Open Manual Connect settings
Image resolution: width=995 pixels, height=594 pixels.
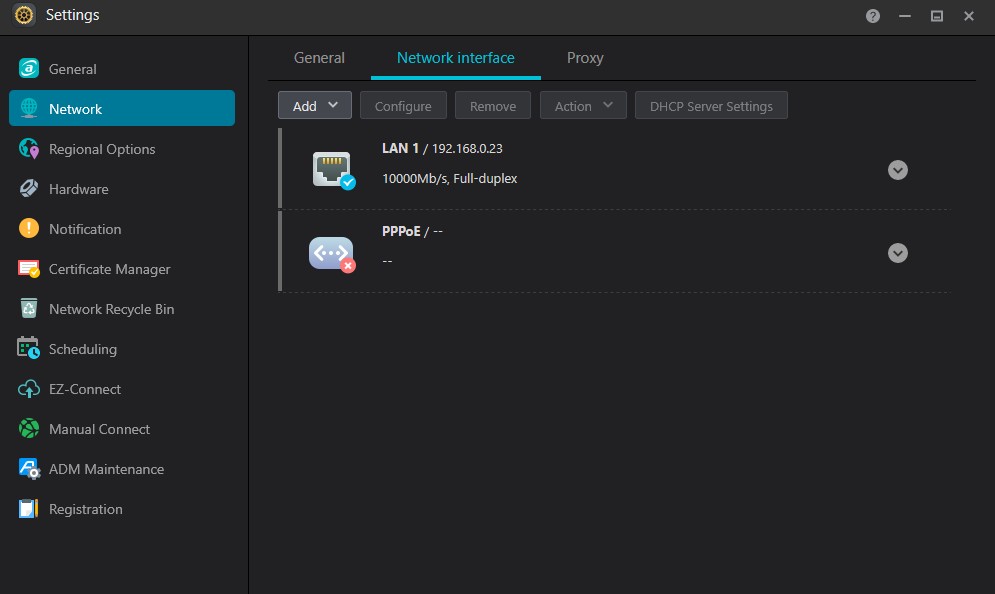point(122,428)
